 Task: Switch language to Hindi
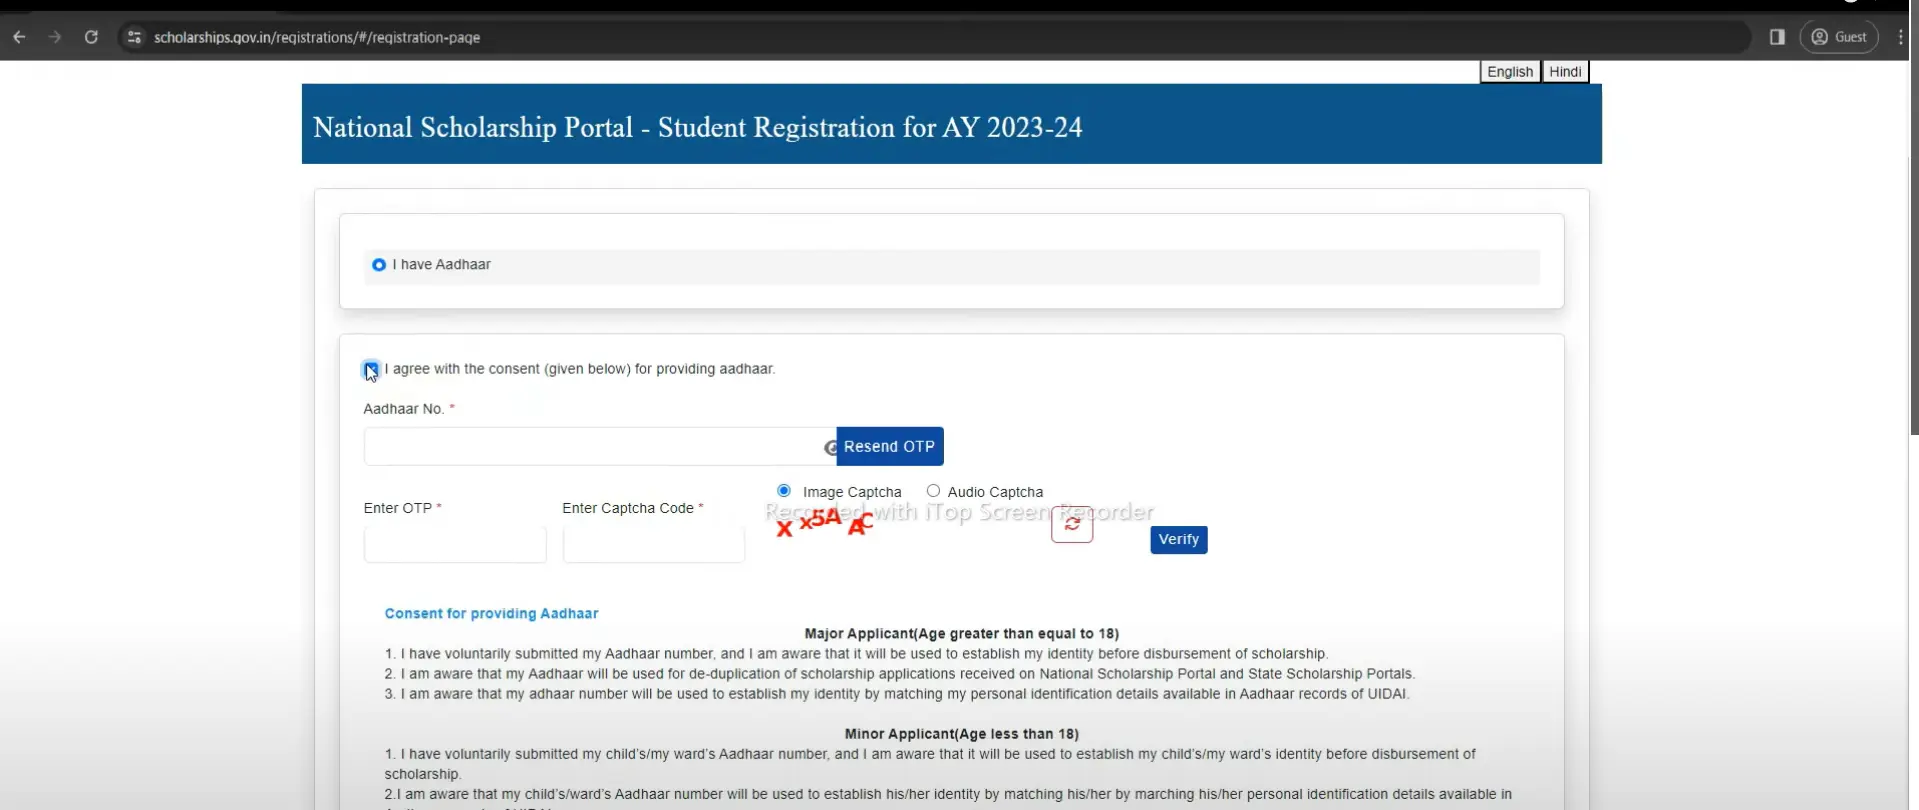(1565, 72)
